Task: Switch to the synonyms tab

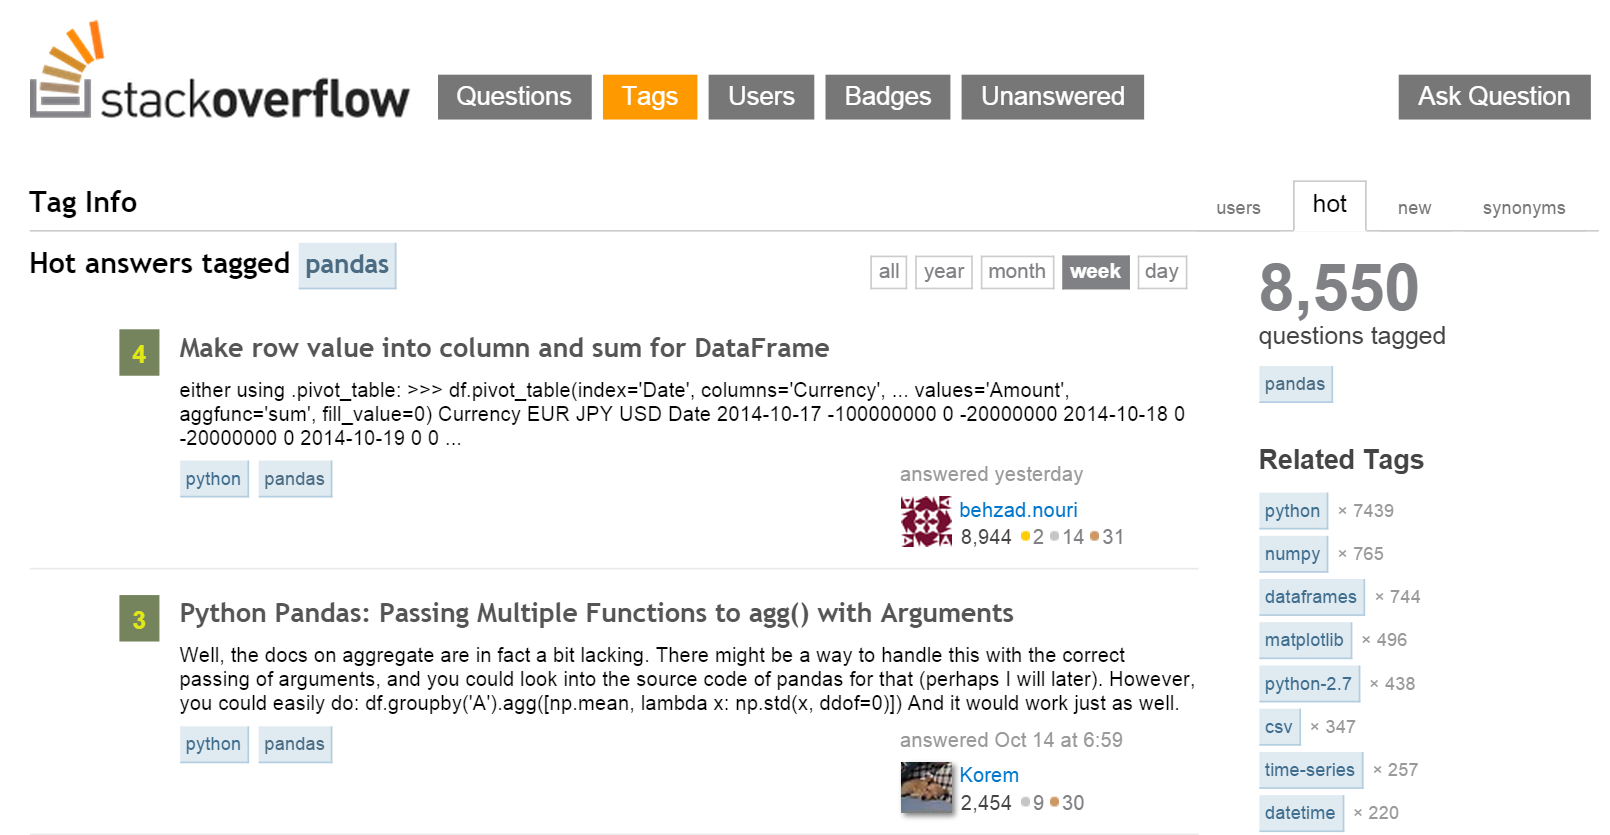Action: click(x=1523, y=208)
